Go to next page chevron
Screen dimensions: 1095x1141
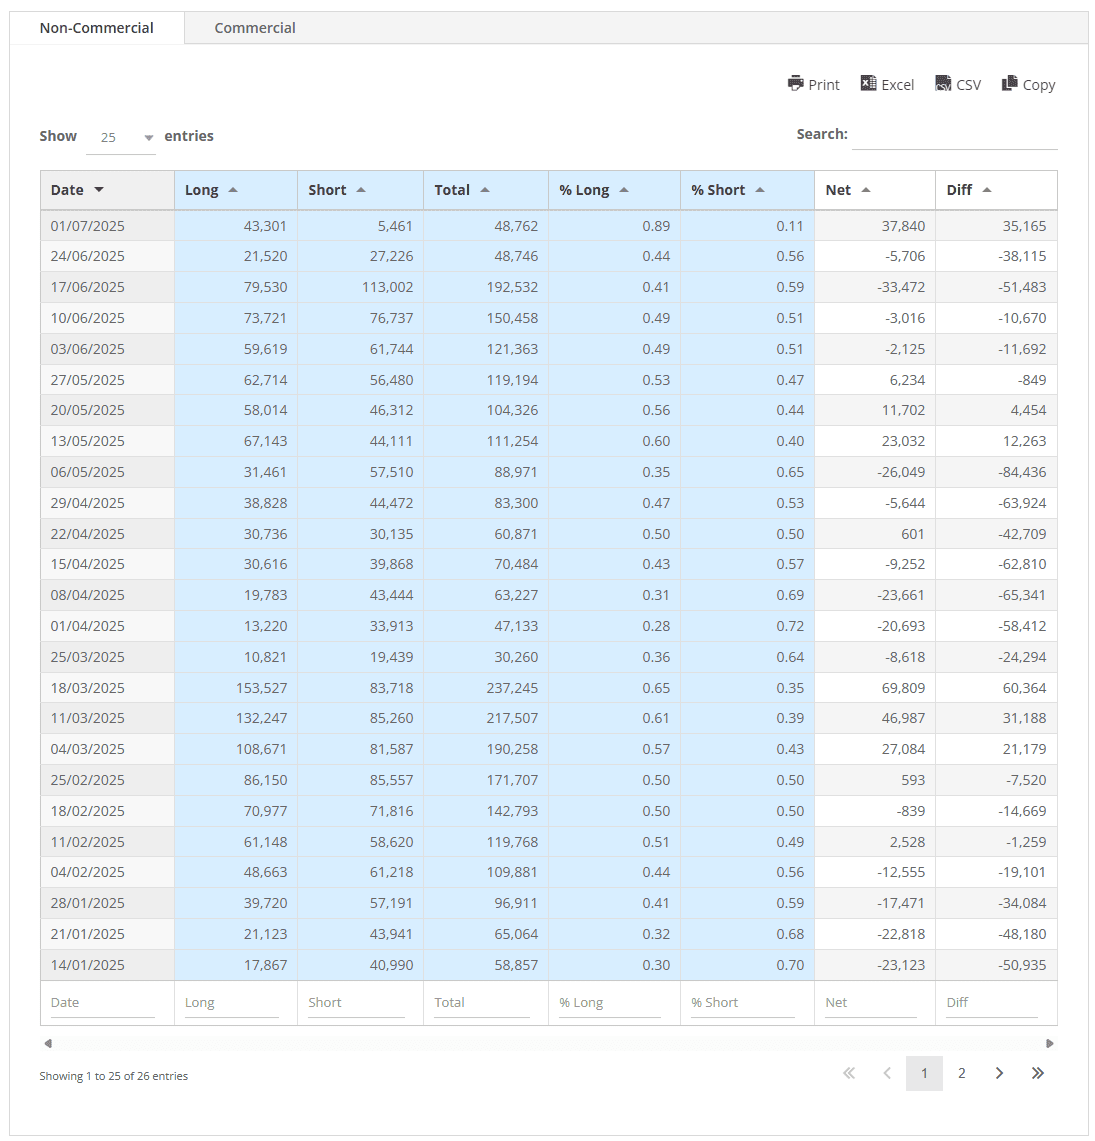[999, 1073]
